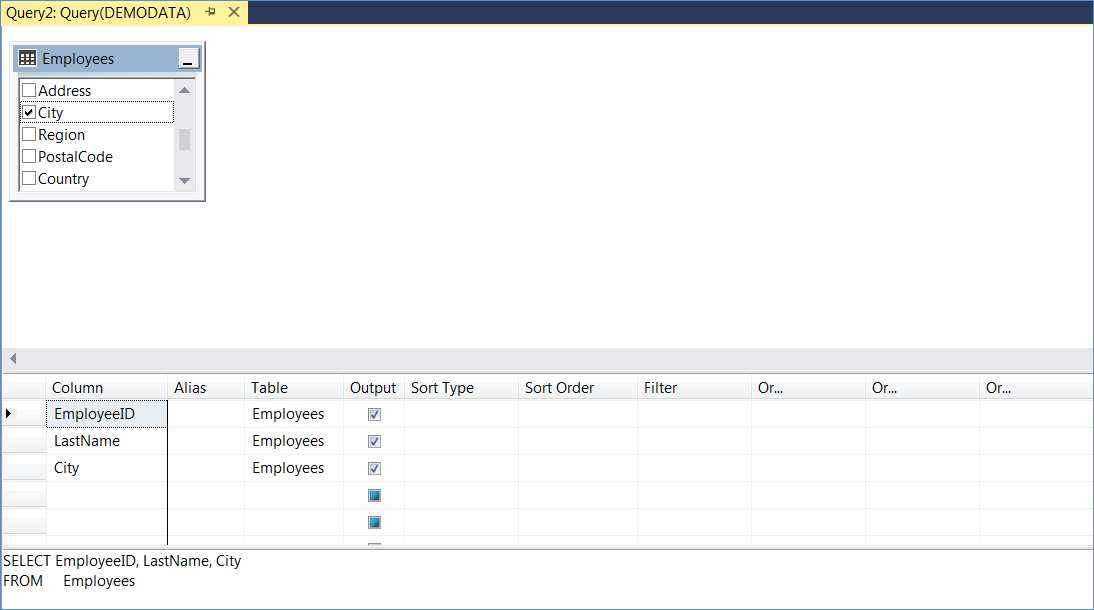Uncheck the City column checkbox
The width and height of the screenshot is (1094, 610).
click(x=29, y=113)
